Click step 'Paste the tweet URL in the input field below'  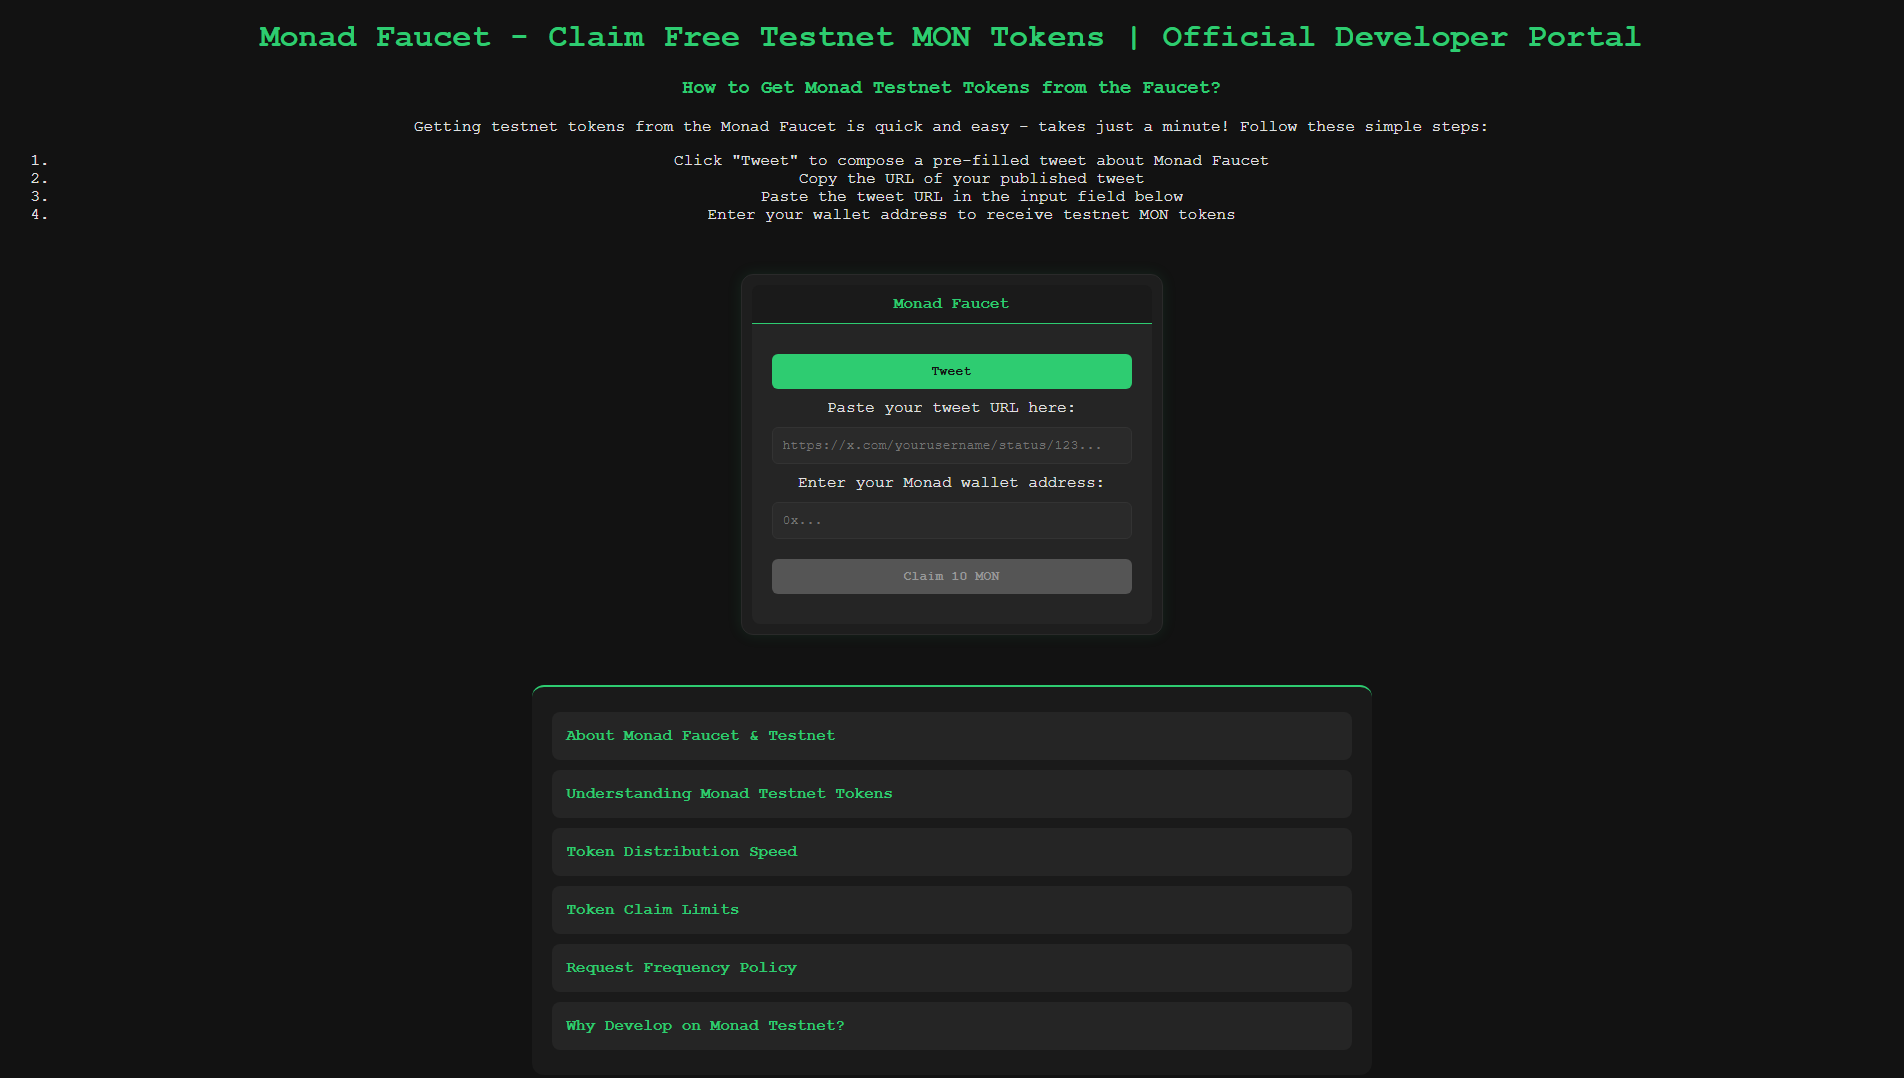[x=971, y=197]
